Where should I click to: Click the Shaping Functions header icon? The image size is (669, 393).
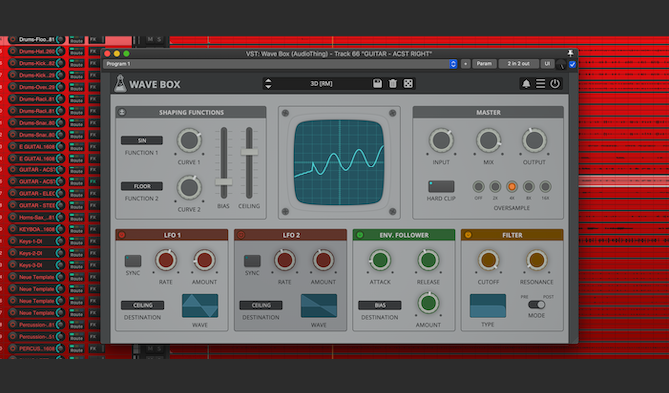pyautogui.click(x=122, y=112)
